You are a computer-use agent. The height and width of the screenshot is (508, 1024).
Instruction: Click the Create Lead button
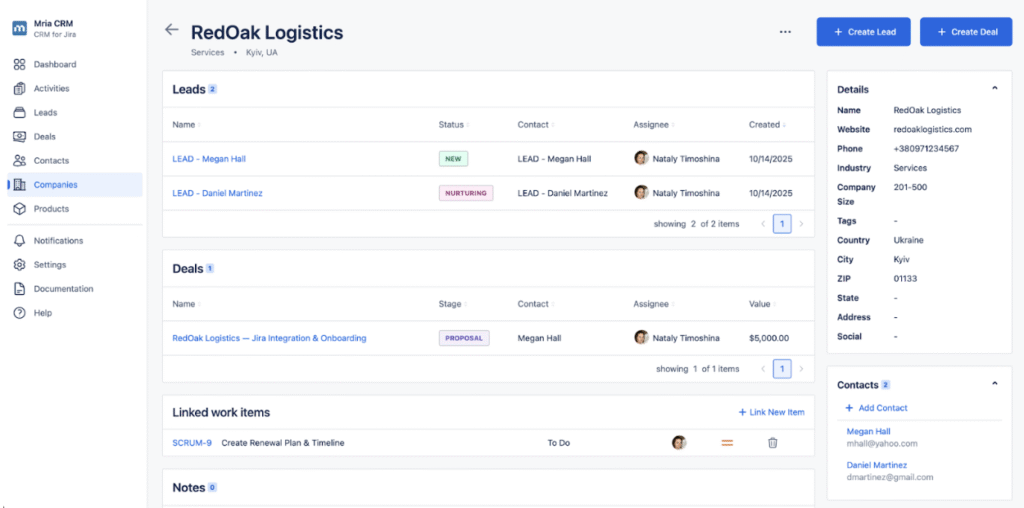pyautogui.click(x=863, y=32)
